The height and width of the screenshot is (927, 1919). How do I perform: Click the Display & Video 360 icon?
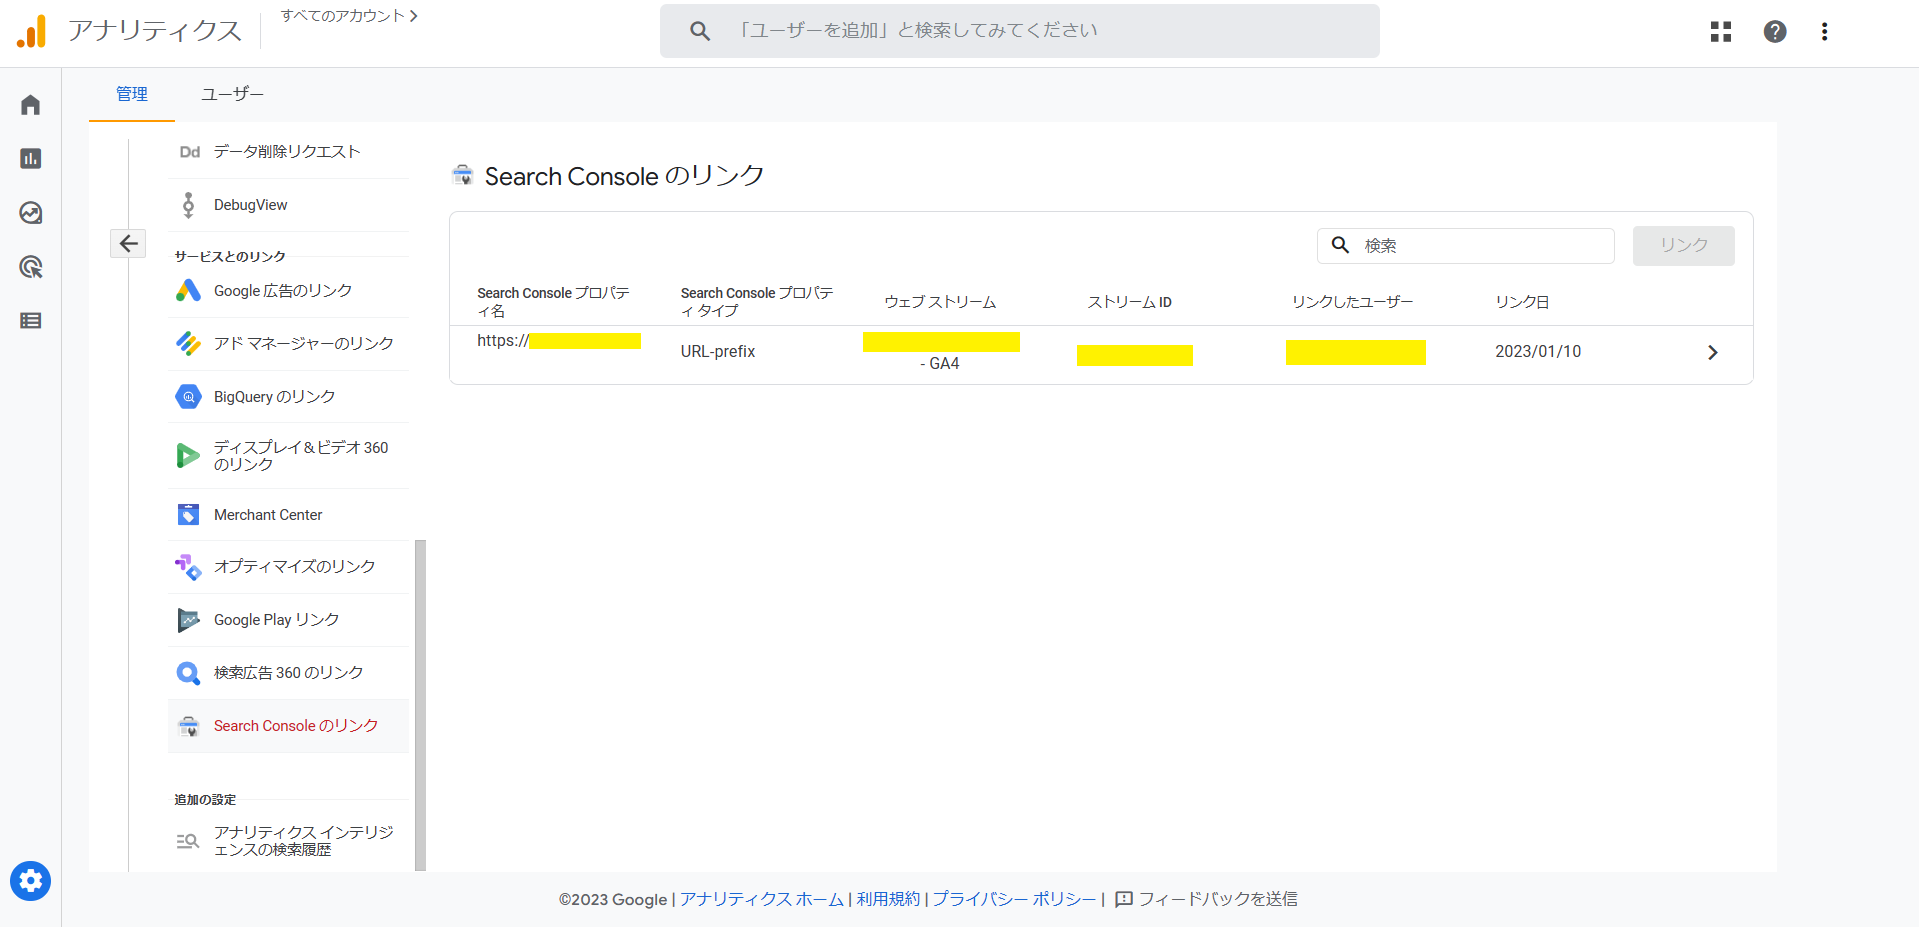coord(188,456)
